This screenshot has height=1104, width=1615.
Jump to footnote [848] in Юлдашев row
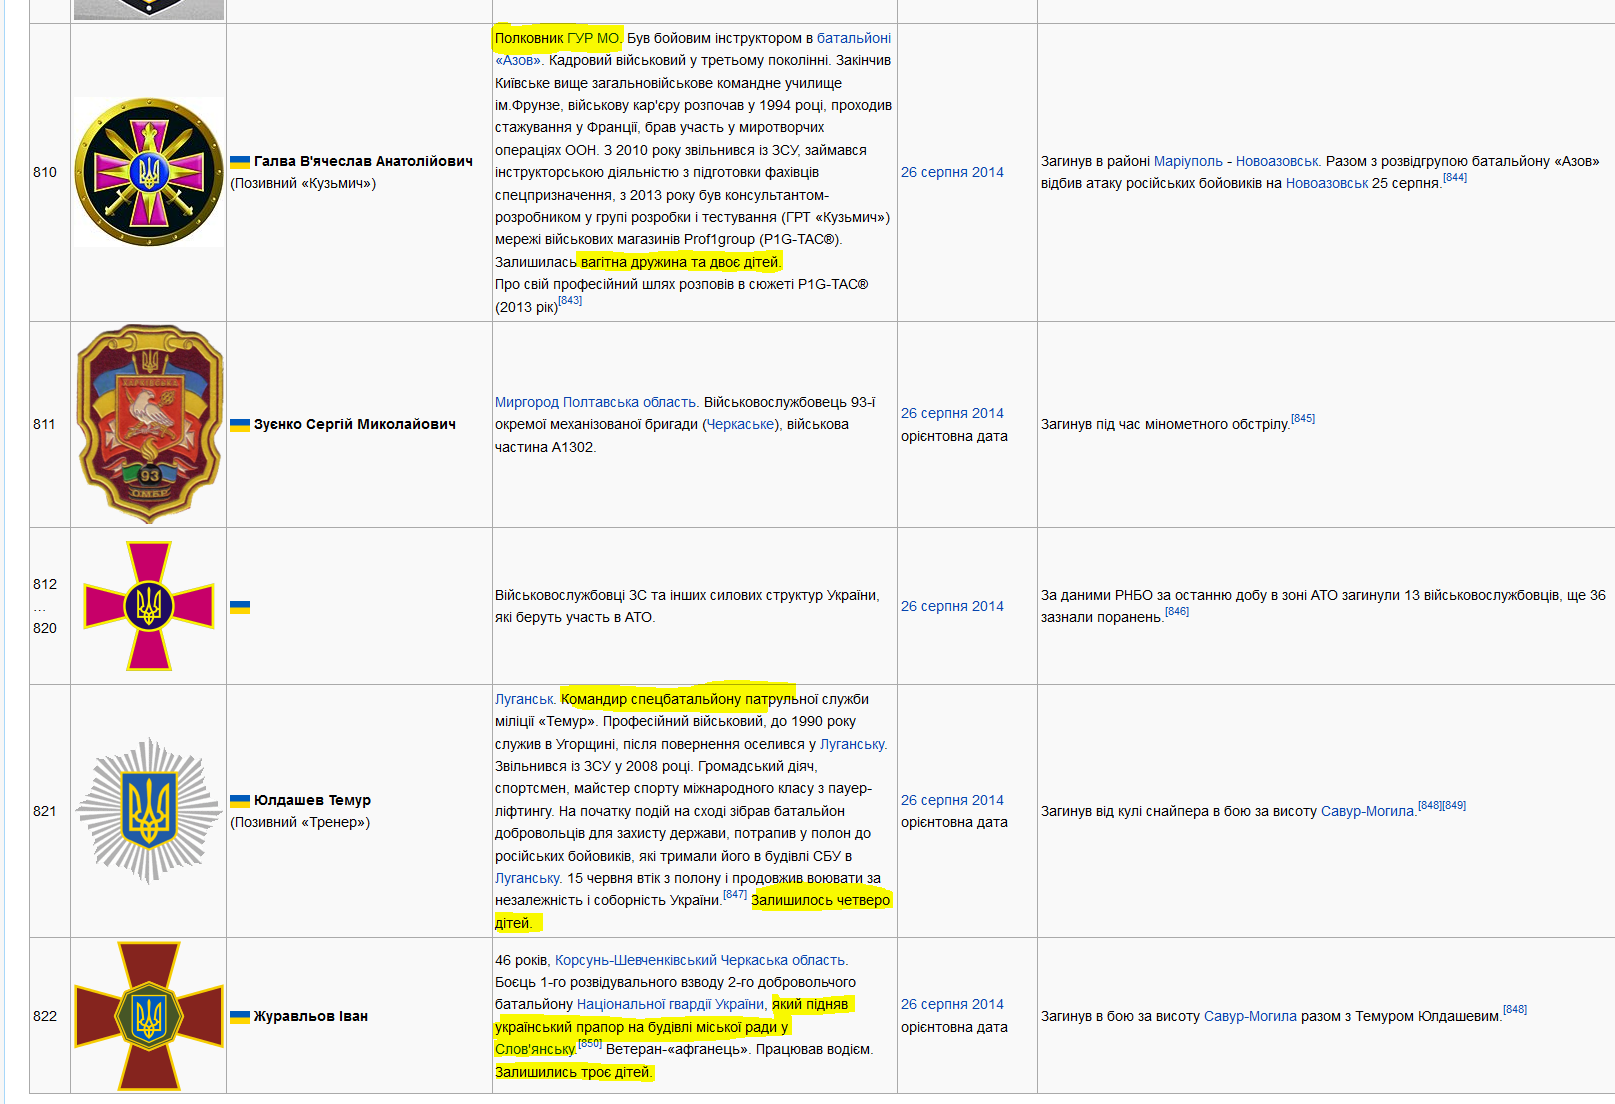(1430, 805)
